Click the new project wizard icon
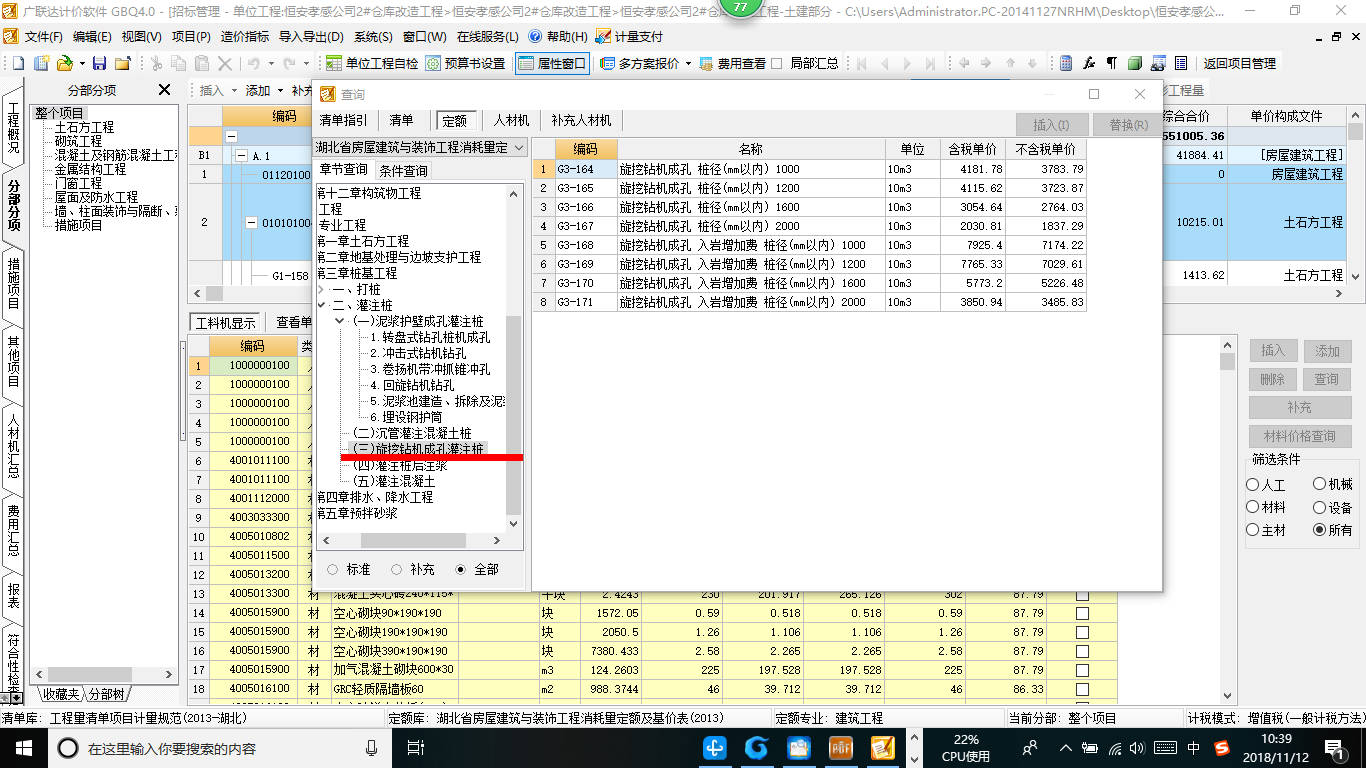Viewport: 1366px width, 768px height. pyautogui.click(x=42, y=63)
